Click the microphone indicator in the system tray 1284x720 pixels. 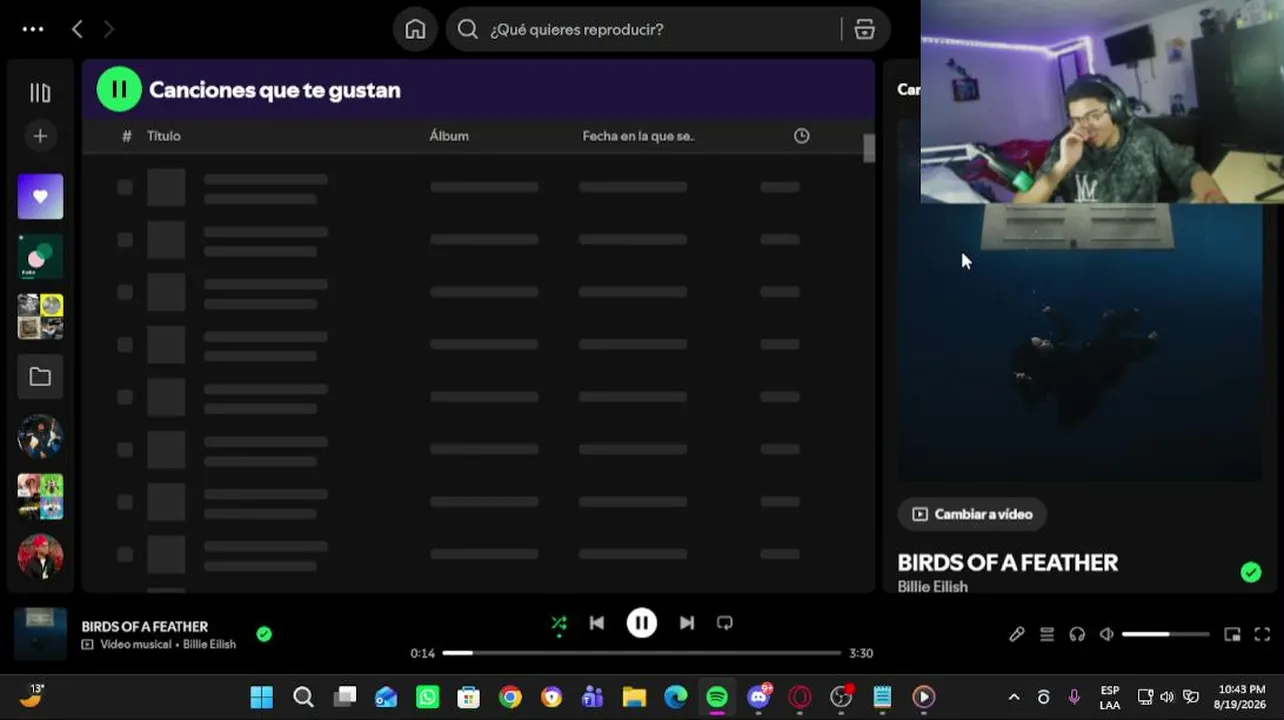[1074, 697]
